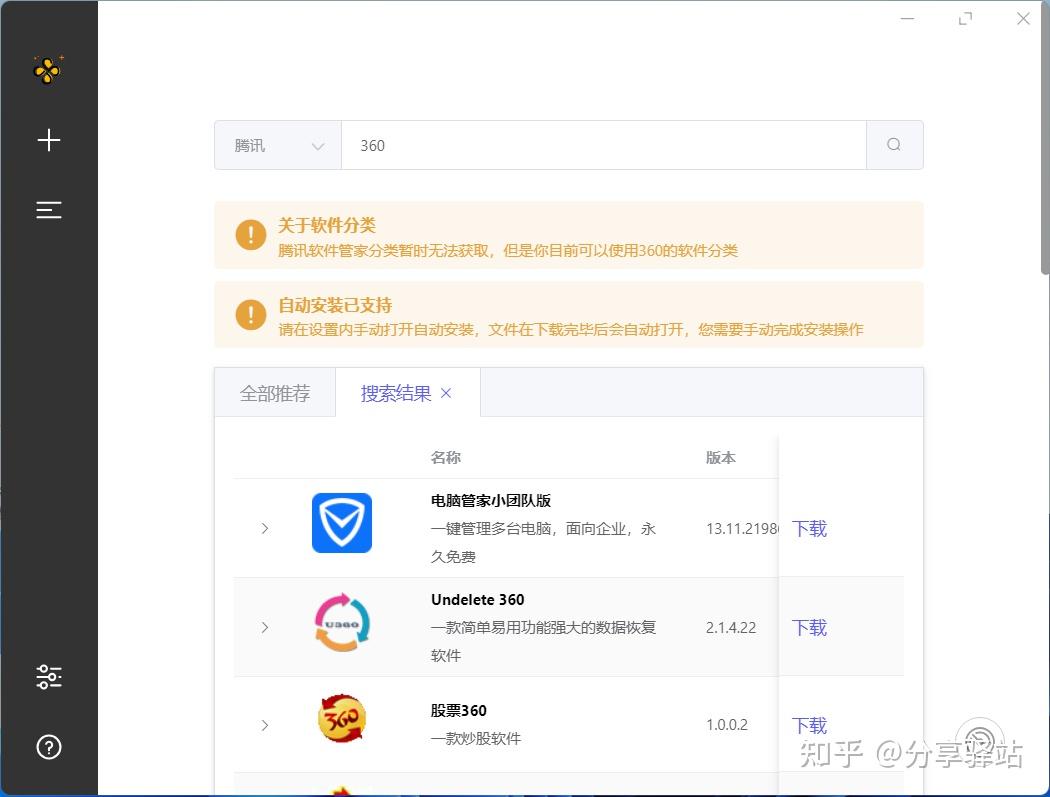
Task: Click the 电脑管家小团队版 title text
Action: pos(491,500)
